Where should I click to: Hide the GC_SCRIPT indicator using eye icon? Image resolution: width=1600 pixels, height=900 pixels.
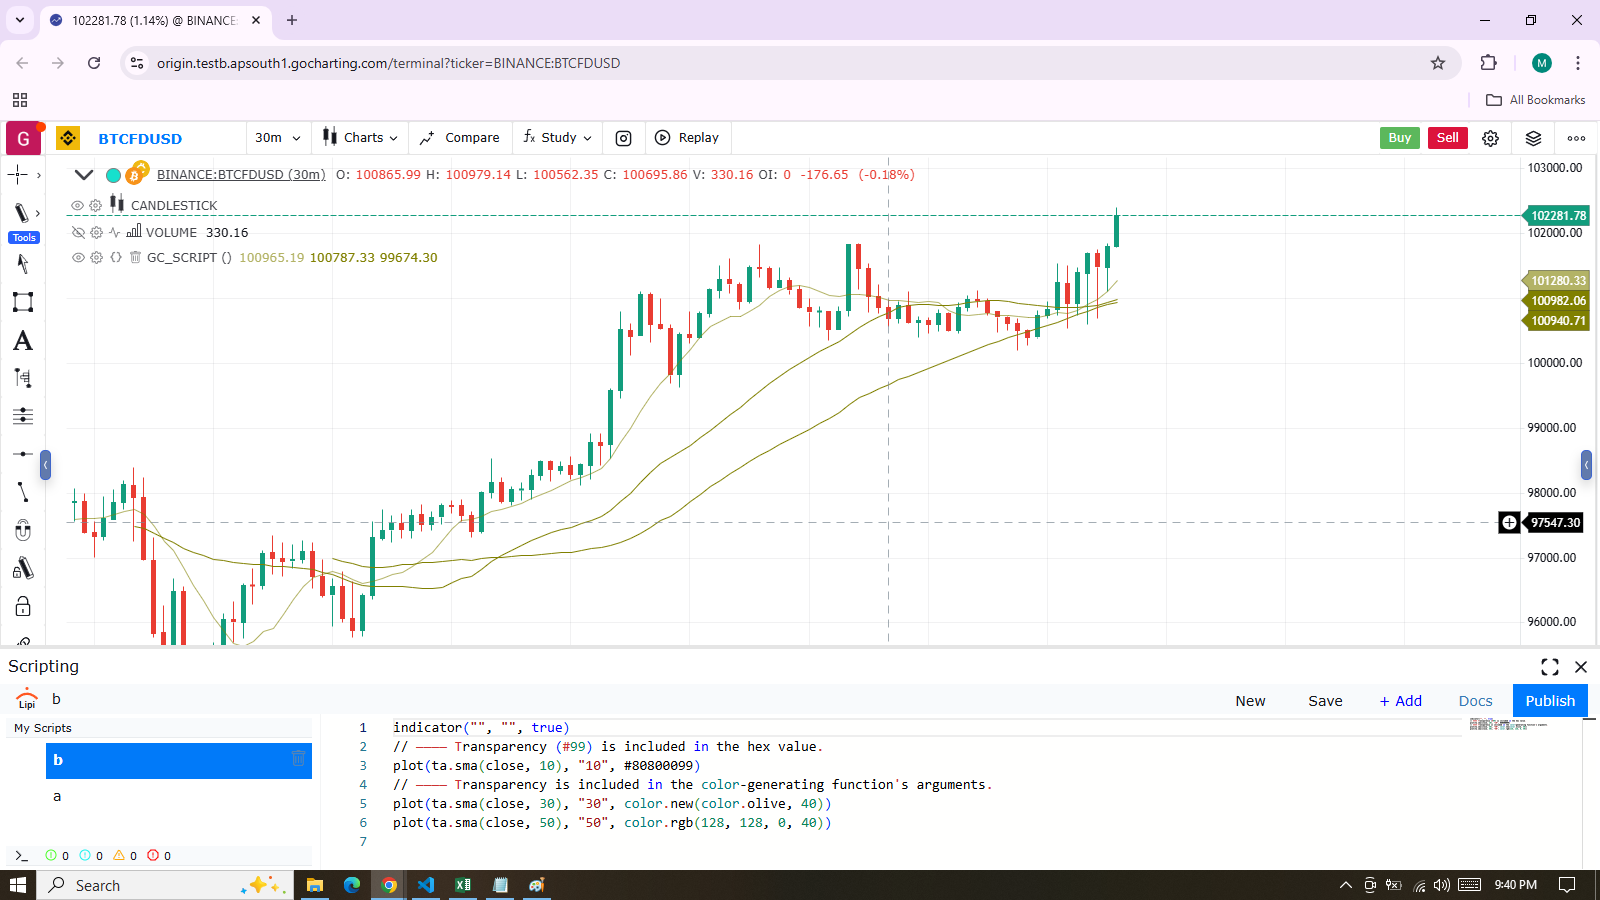78,257
